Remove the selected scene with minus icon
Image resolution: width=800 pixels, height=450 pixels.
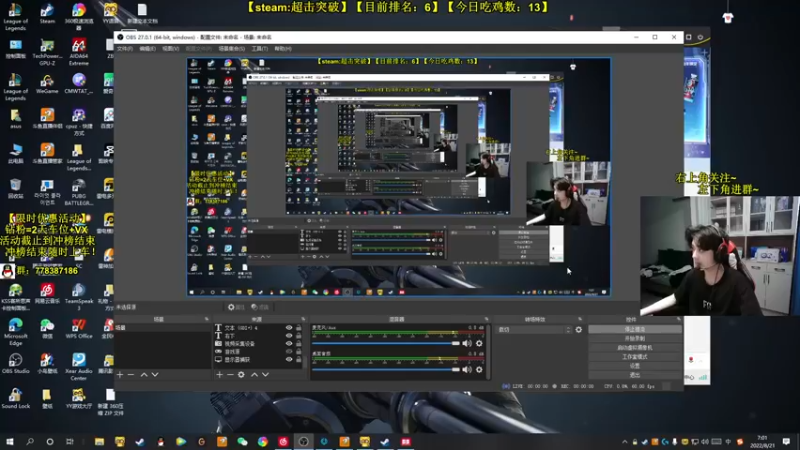[131, 374]
